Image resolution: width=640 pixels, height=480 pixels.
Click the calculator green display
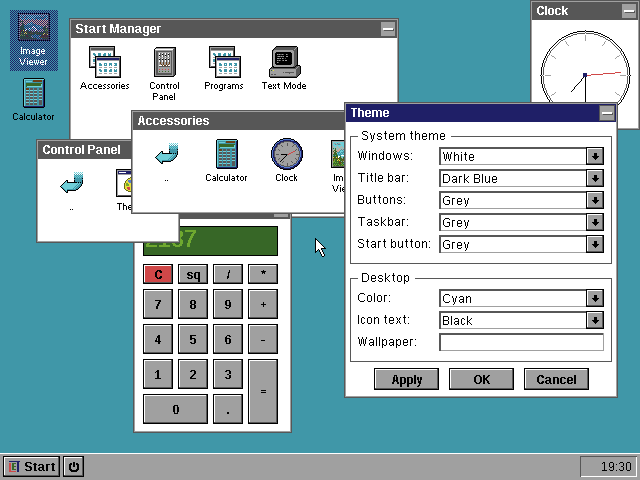[228, 241]
